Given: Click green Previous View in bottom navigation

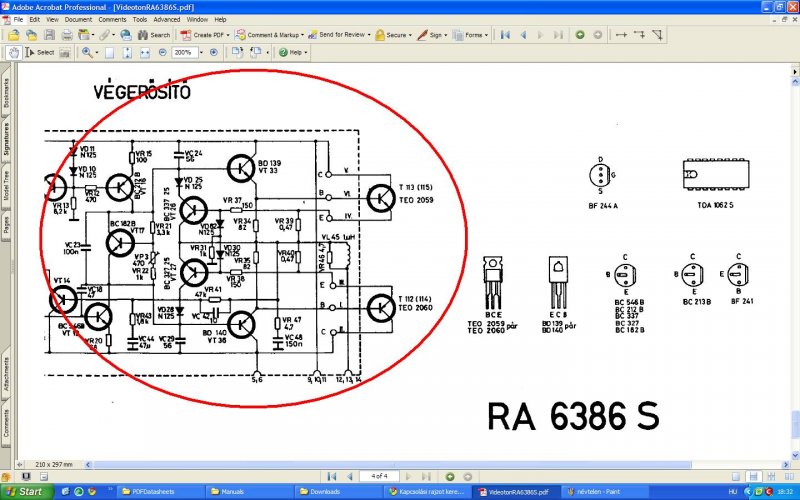Looking at the screenshot, I should coord(449,477).
